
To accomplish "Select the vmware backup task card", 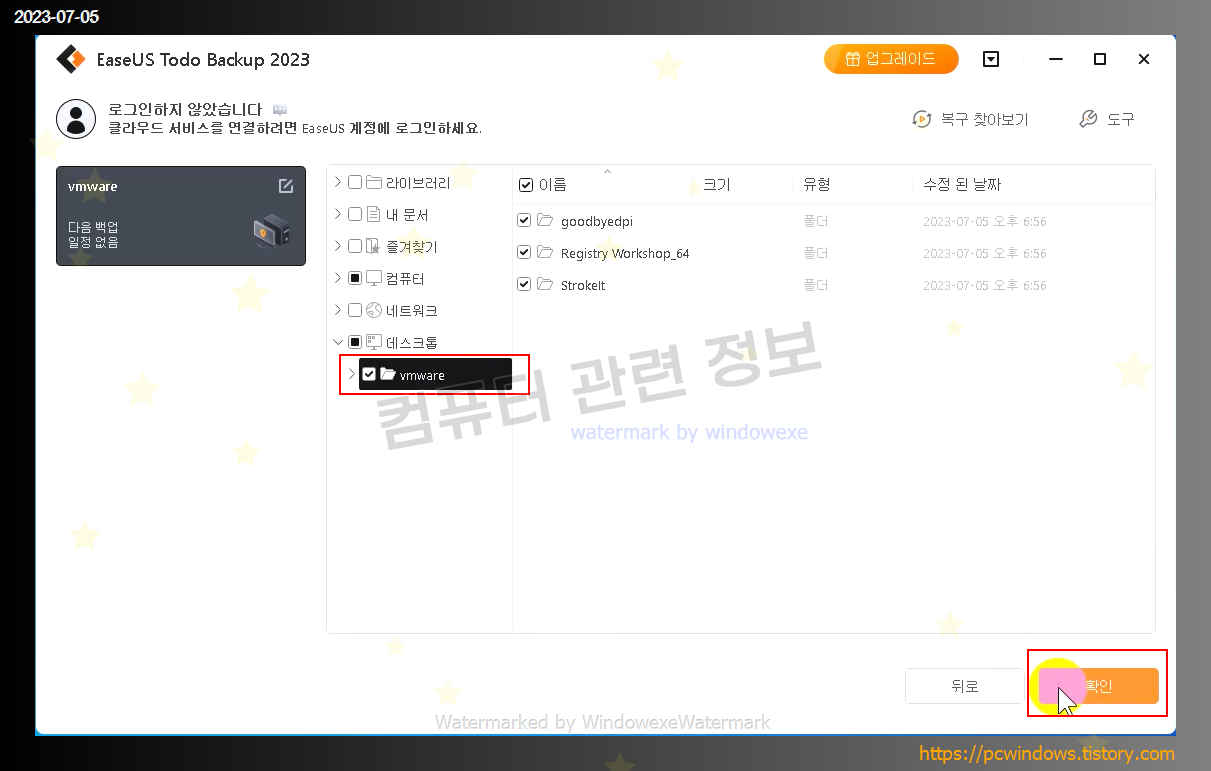I will pos(181,216).
